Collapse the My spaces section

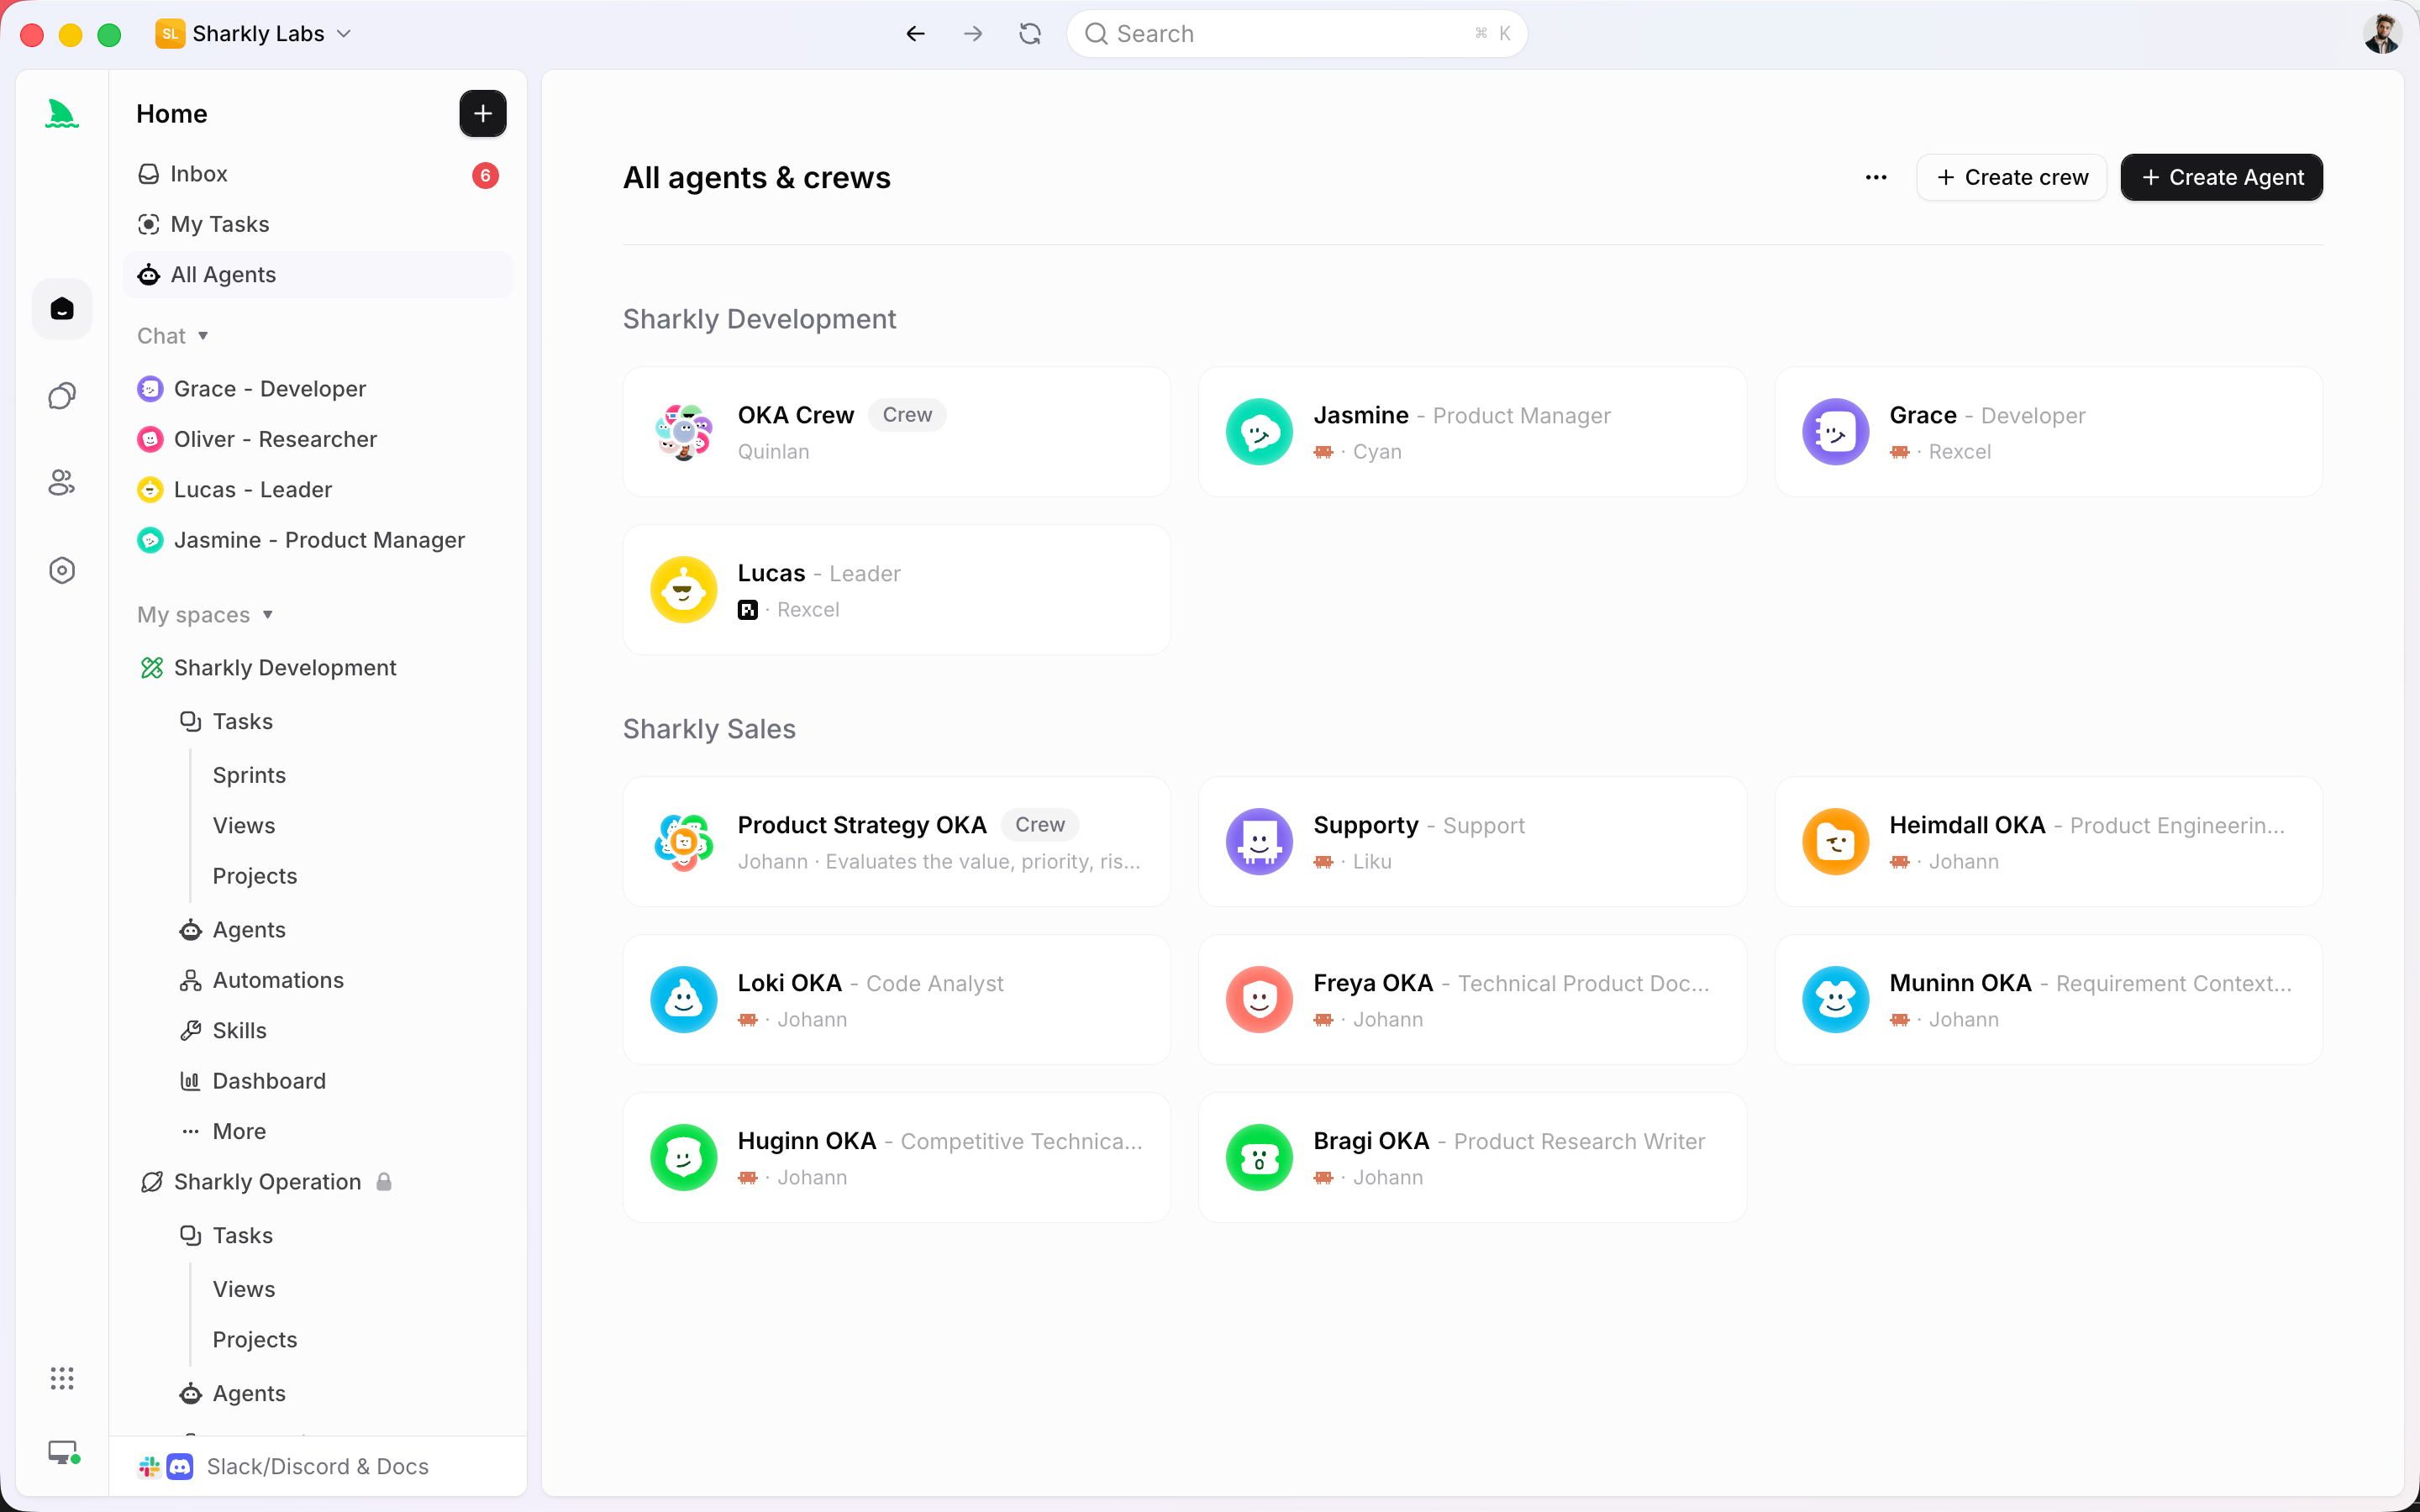(x=205, y=615)
